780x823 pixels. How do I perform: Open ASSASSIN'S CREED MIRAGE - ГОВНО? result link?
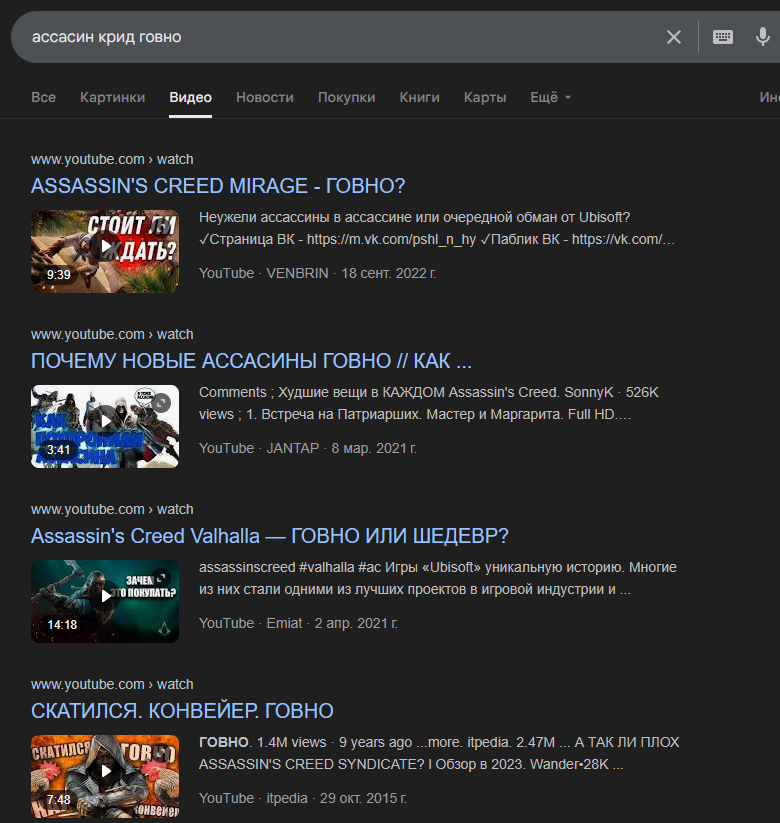click(218, 186)
